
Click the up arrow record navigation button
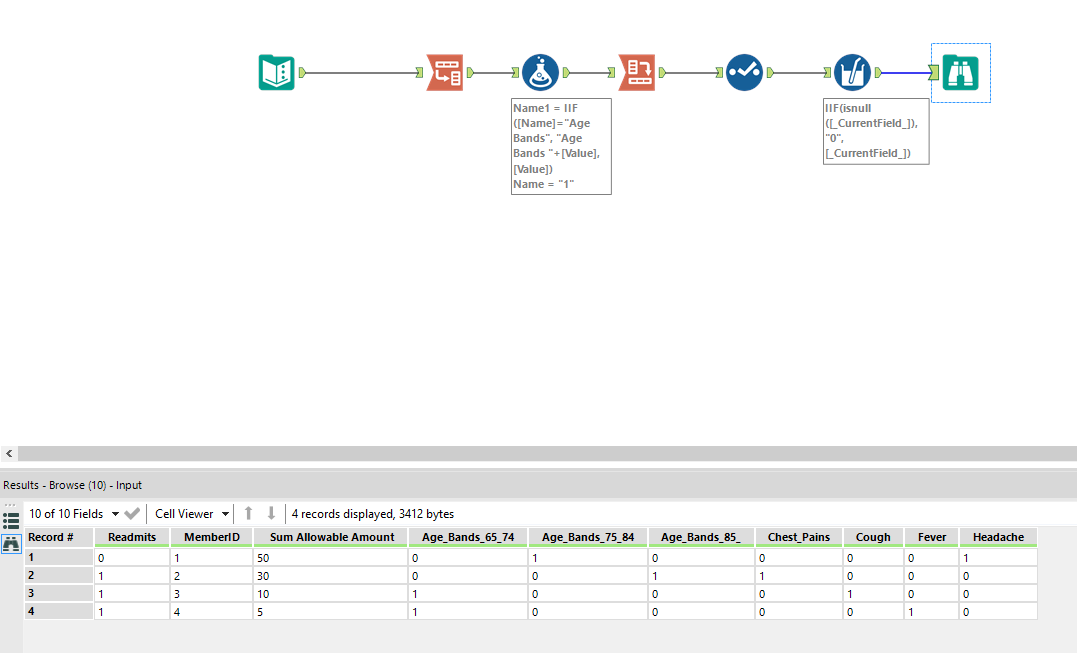(248, 513)
